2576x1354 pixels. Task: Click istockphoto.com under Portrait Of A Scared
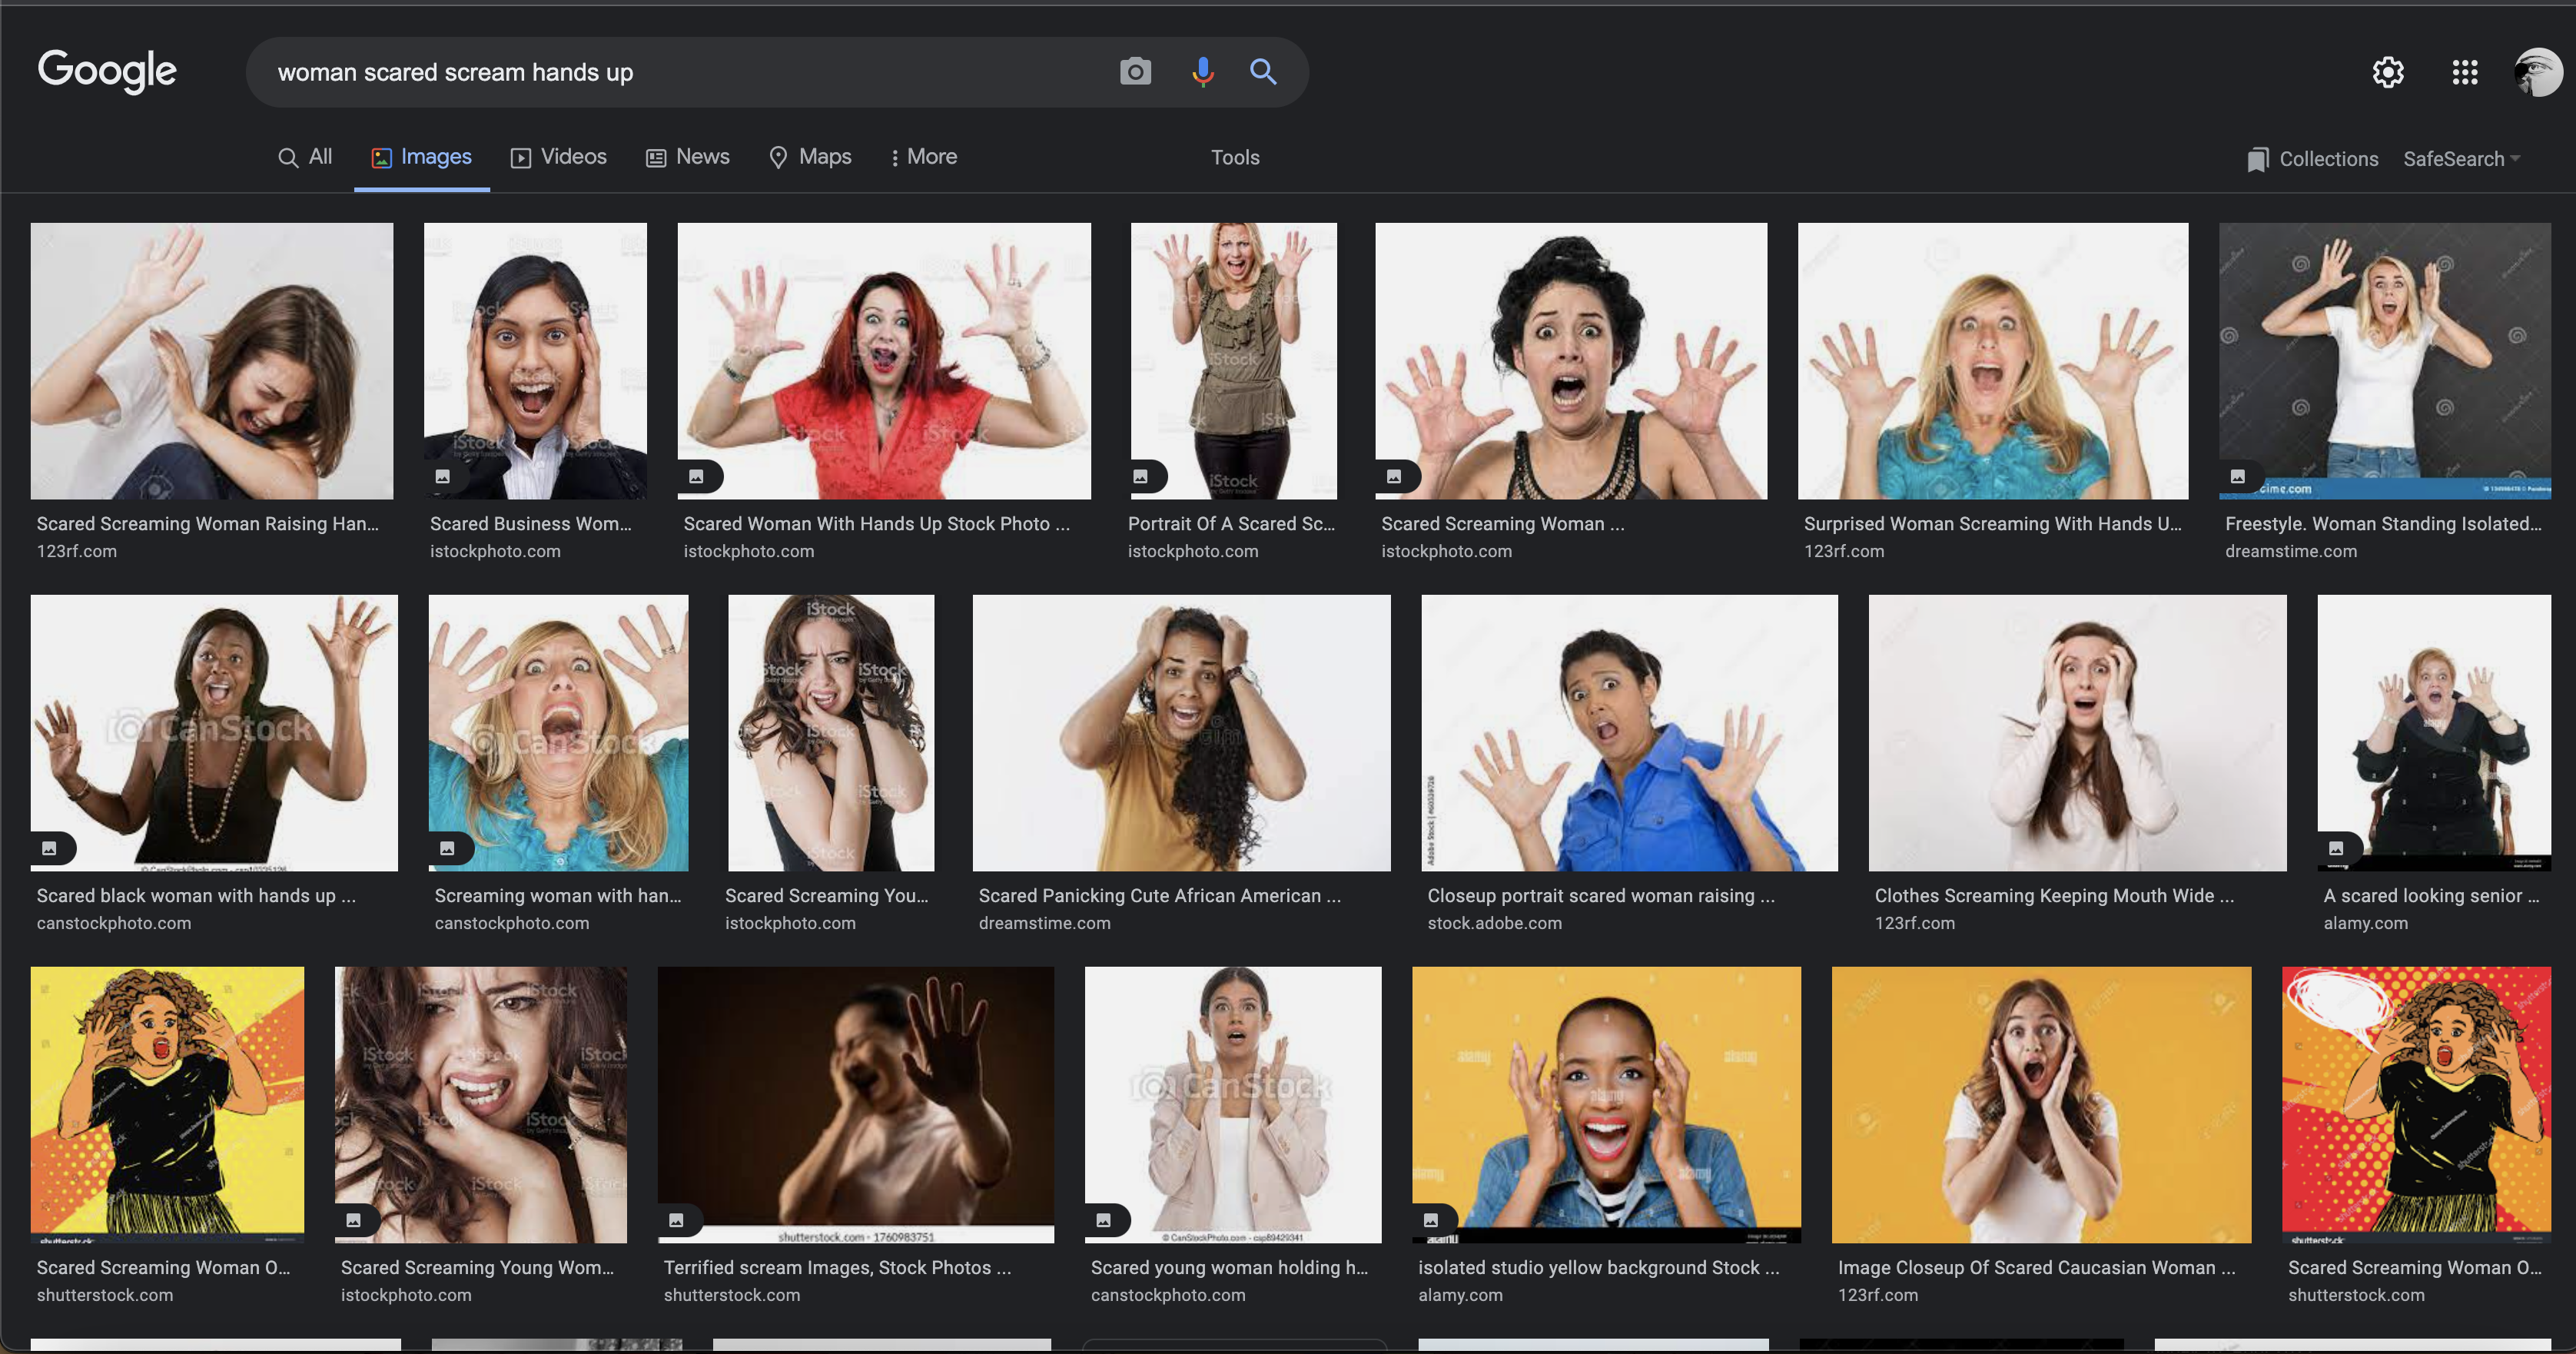tap(1192, 551)
